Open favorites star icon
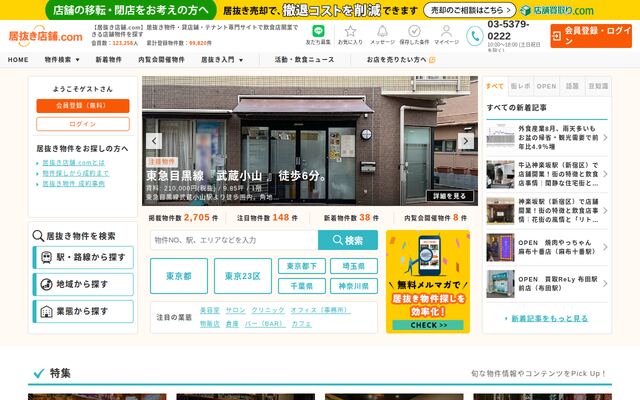 point(350,31)
